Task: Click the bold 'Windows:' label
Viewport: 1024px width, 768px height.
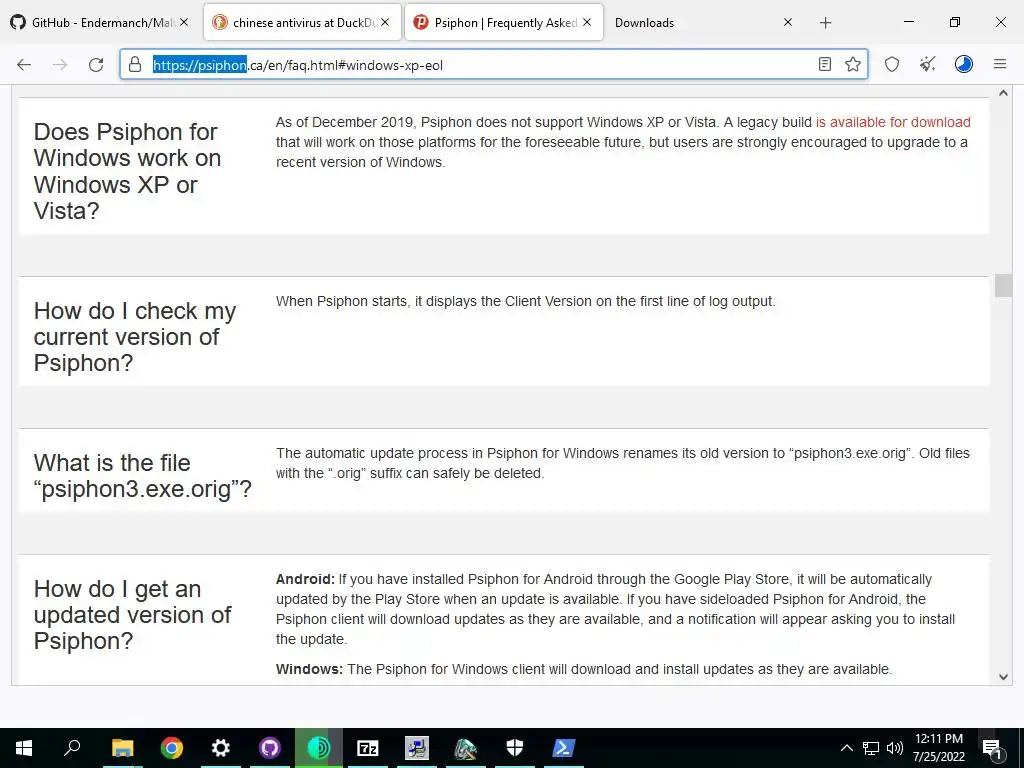Action: pyautogui.click(x=309, y=669)
